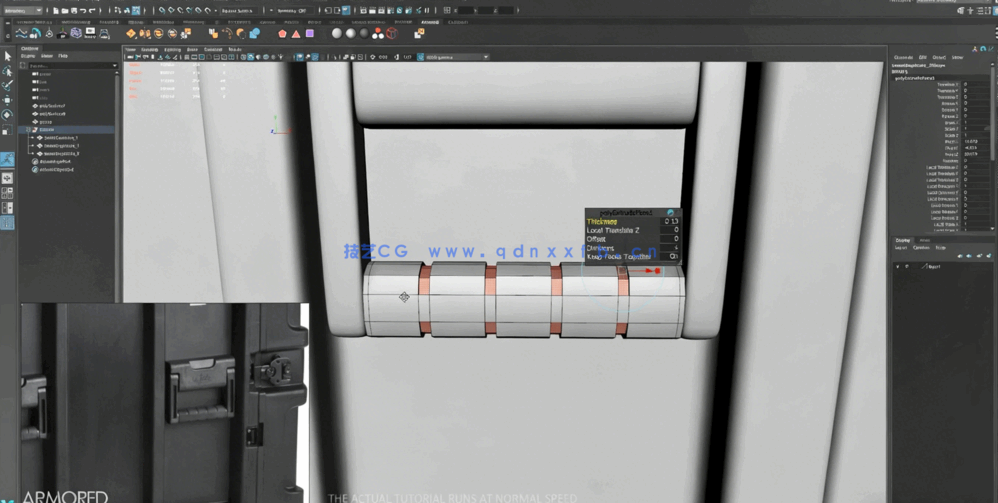Click the Thickness attribute label
998x503 pixels.
[602, 221]
